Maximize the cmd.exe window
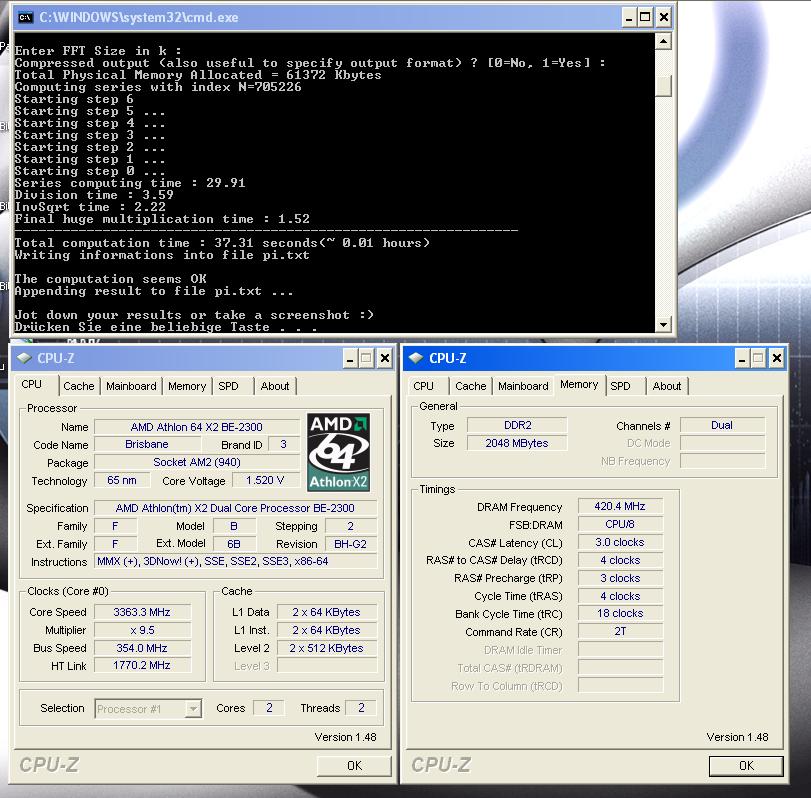Image resolution: width=811 pixels, height=798 pixels. click(x=645, y=18)
